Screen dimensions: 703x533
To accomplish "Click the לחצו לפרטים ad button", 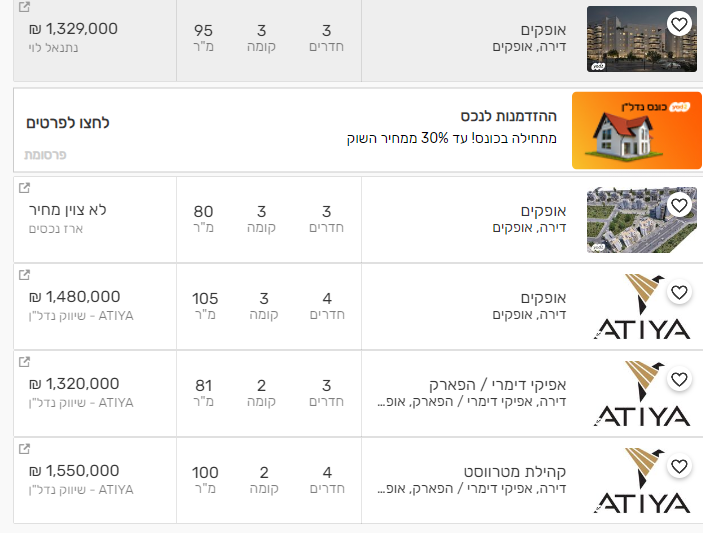I will (x=68, y=123).
